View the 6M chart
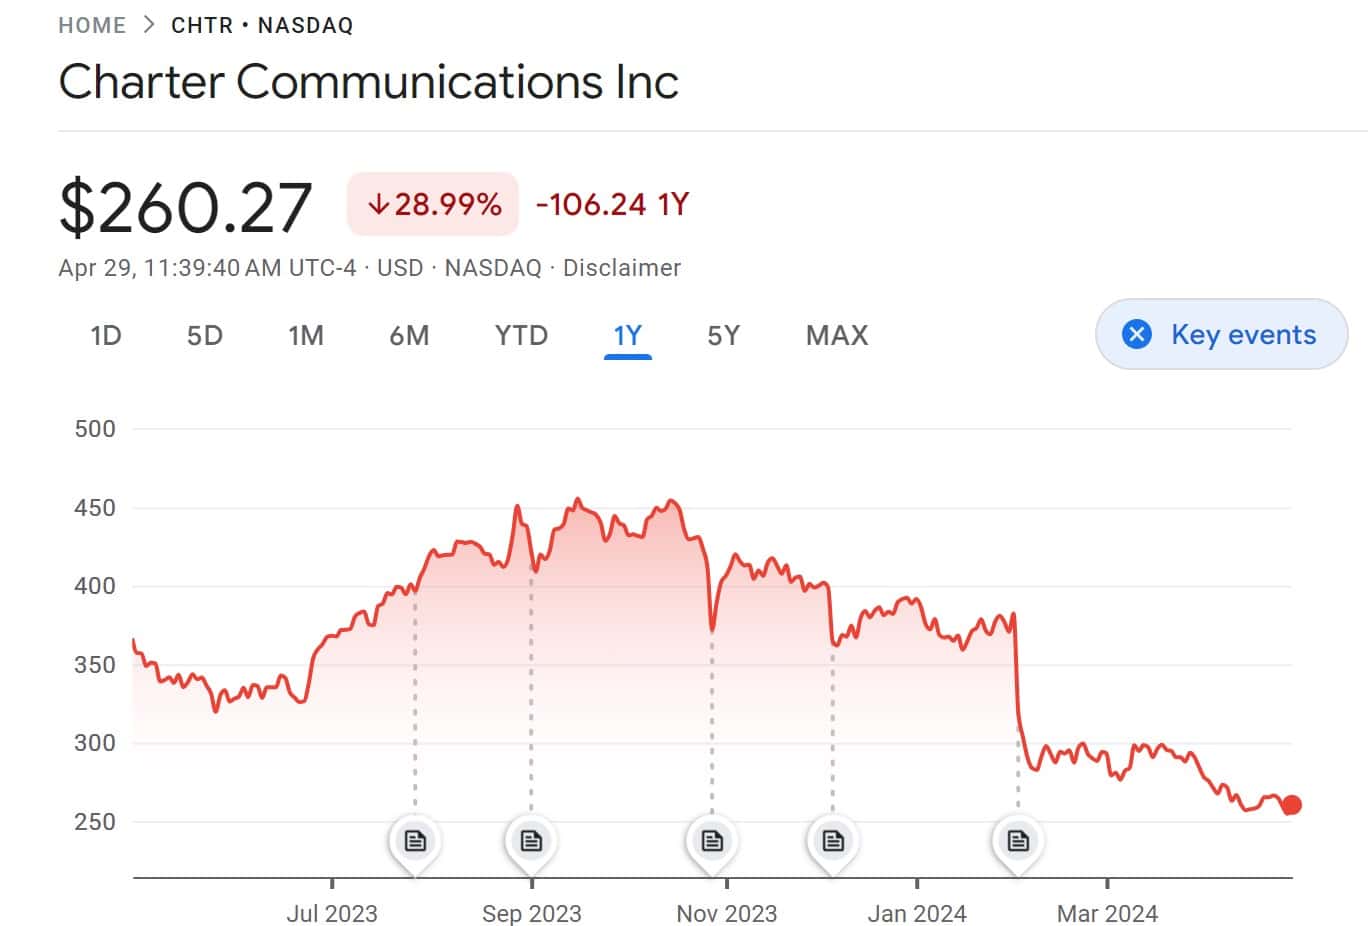The width and height of the screenshot is (1368, 926). (x=409, y=335)
